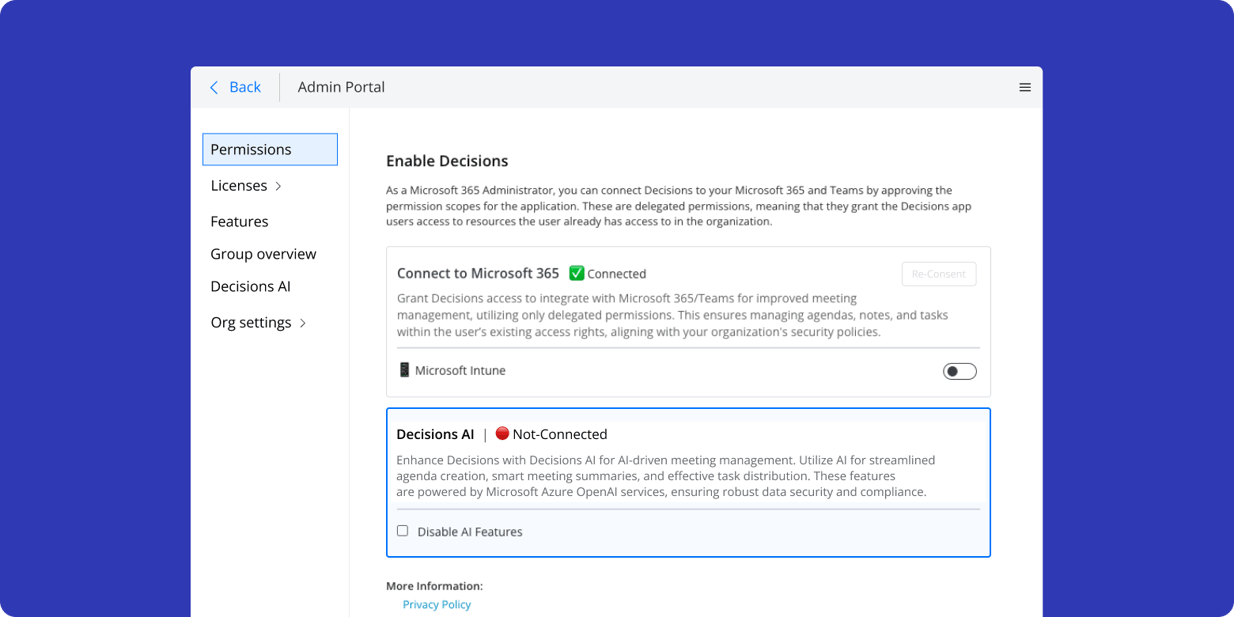Click the Re-Consent button
The height and width of the screenshot is (617, 1234).
click(x=938, y=273)
